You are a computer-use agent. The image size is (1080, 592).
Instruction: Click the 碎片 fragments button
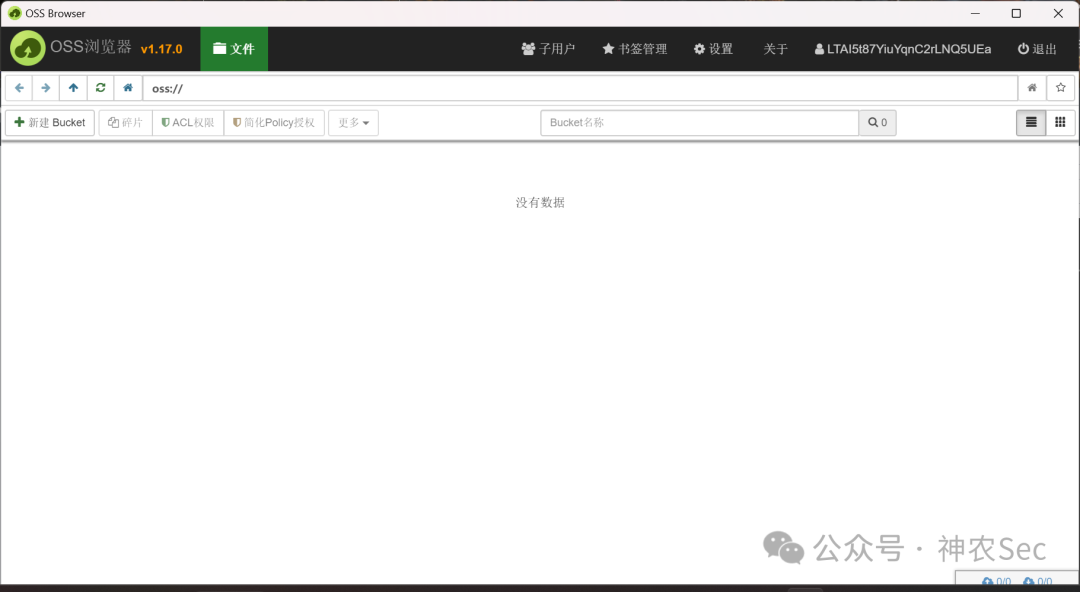click(x=125, y=123)
